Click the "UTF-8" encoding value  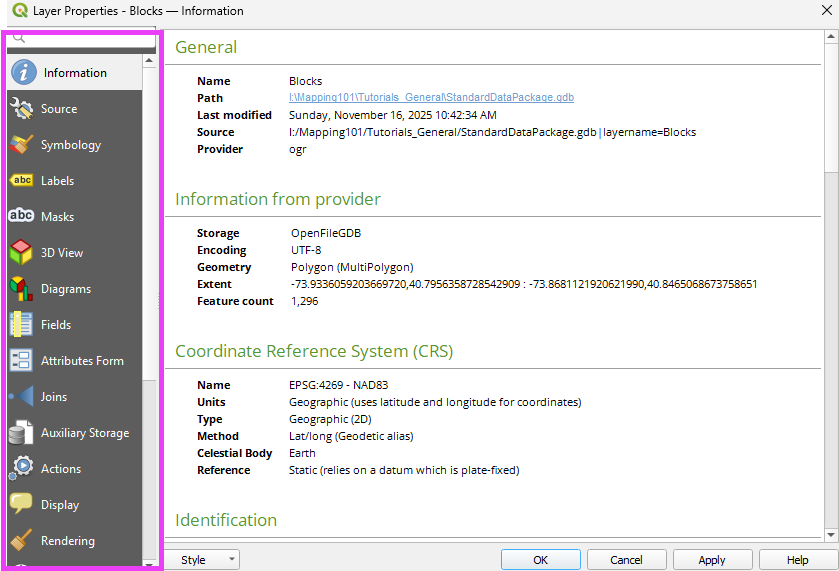click(306, 250)
